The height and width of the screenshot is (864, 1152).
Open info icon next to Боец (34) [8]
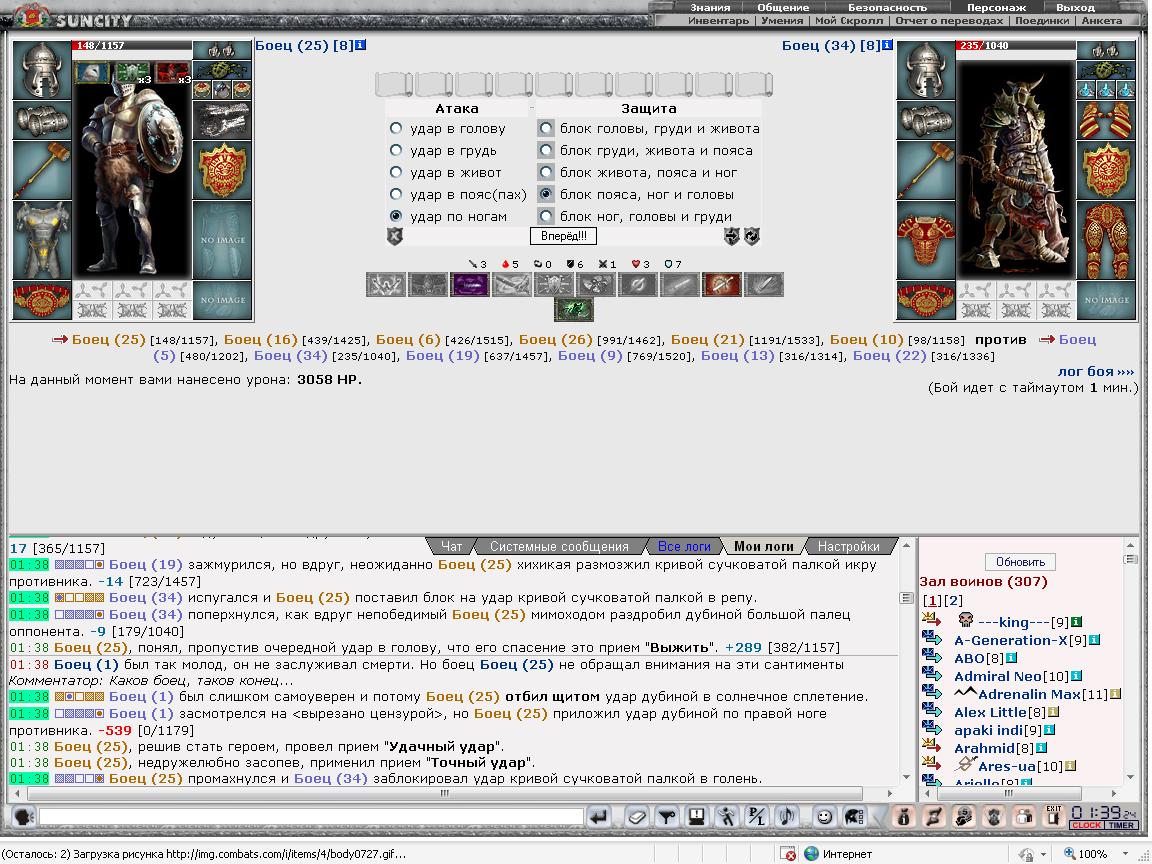[888, 46]
